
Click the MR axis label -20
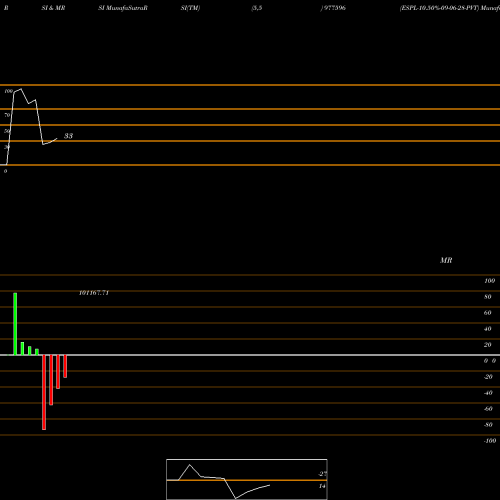click(x=488, y=377)
